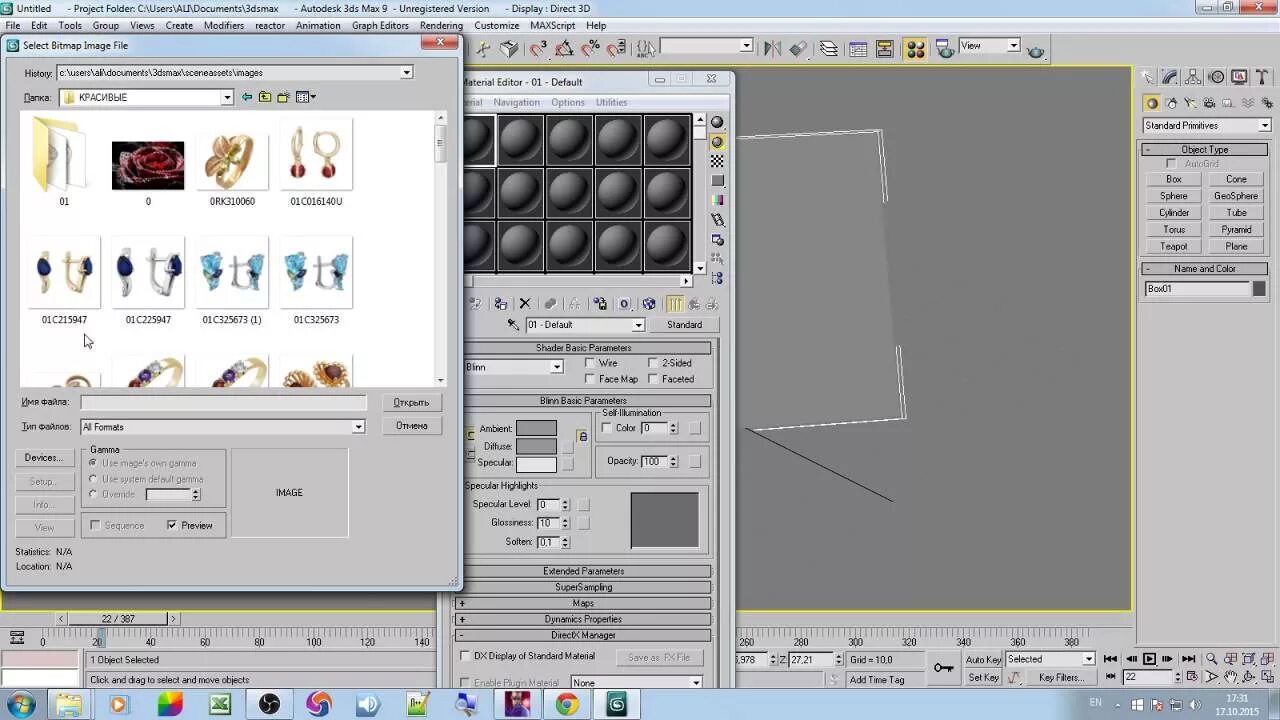This screenshot has height=720, width=1280.
Task: Open Schematic View from toolbar
Action: click(885, 48)
